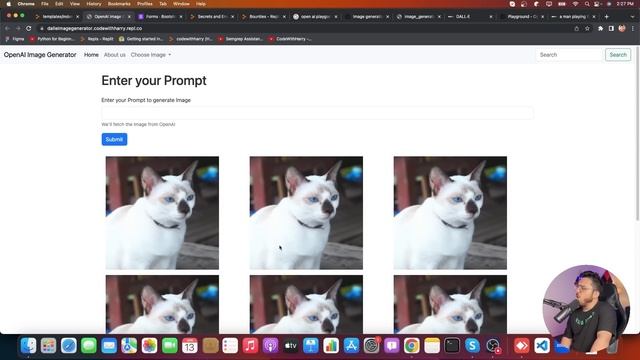Screen dimensions: 640x360
Task: Open Safari from the dock
Action: click(69, 346)
